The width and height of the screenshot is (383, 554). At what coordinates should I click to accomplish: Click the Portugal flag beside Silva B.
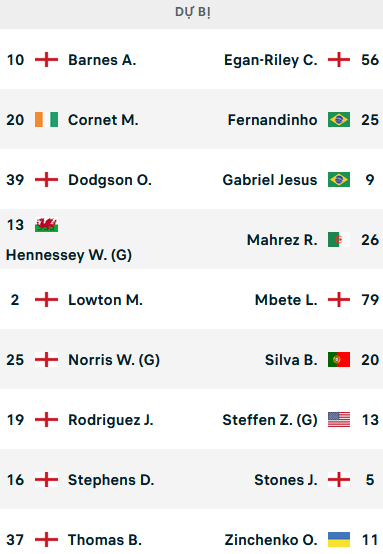click(339, 360)
